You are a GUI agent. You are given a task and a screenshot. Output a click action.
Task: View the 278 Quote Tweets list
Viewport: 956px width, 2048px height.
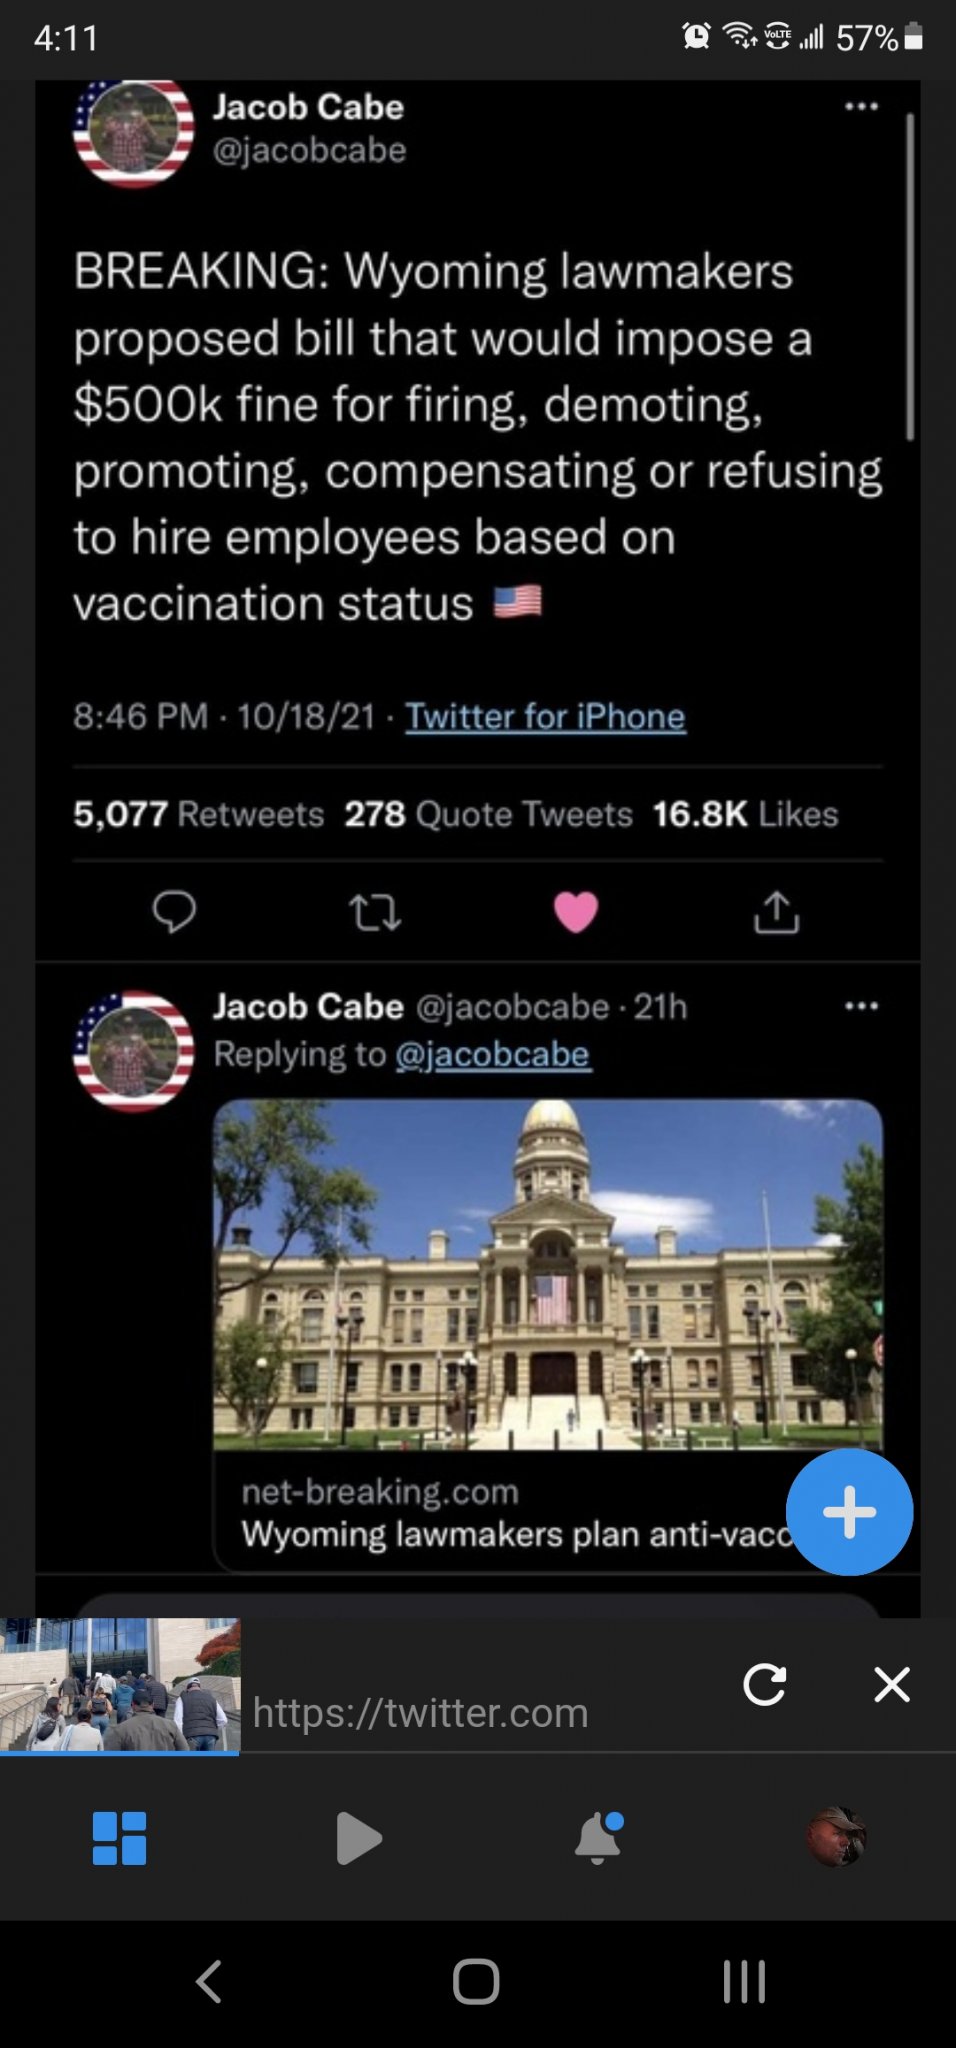pos(489,814)
